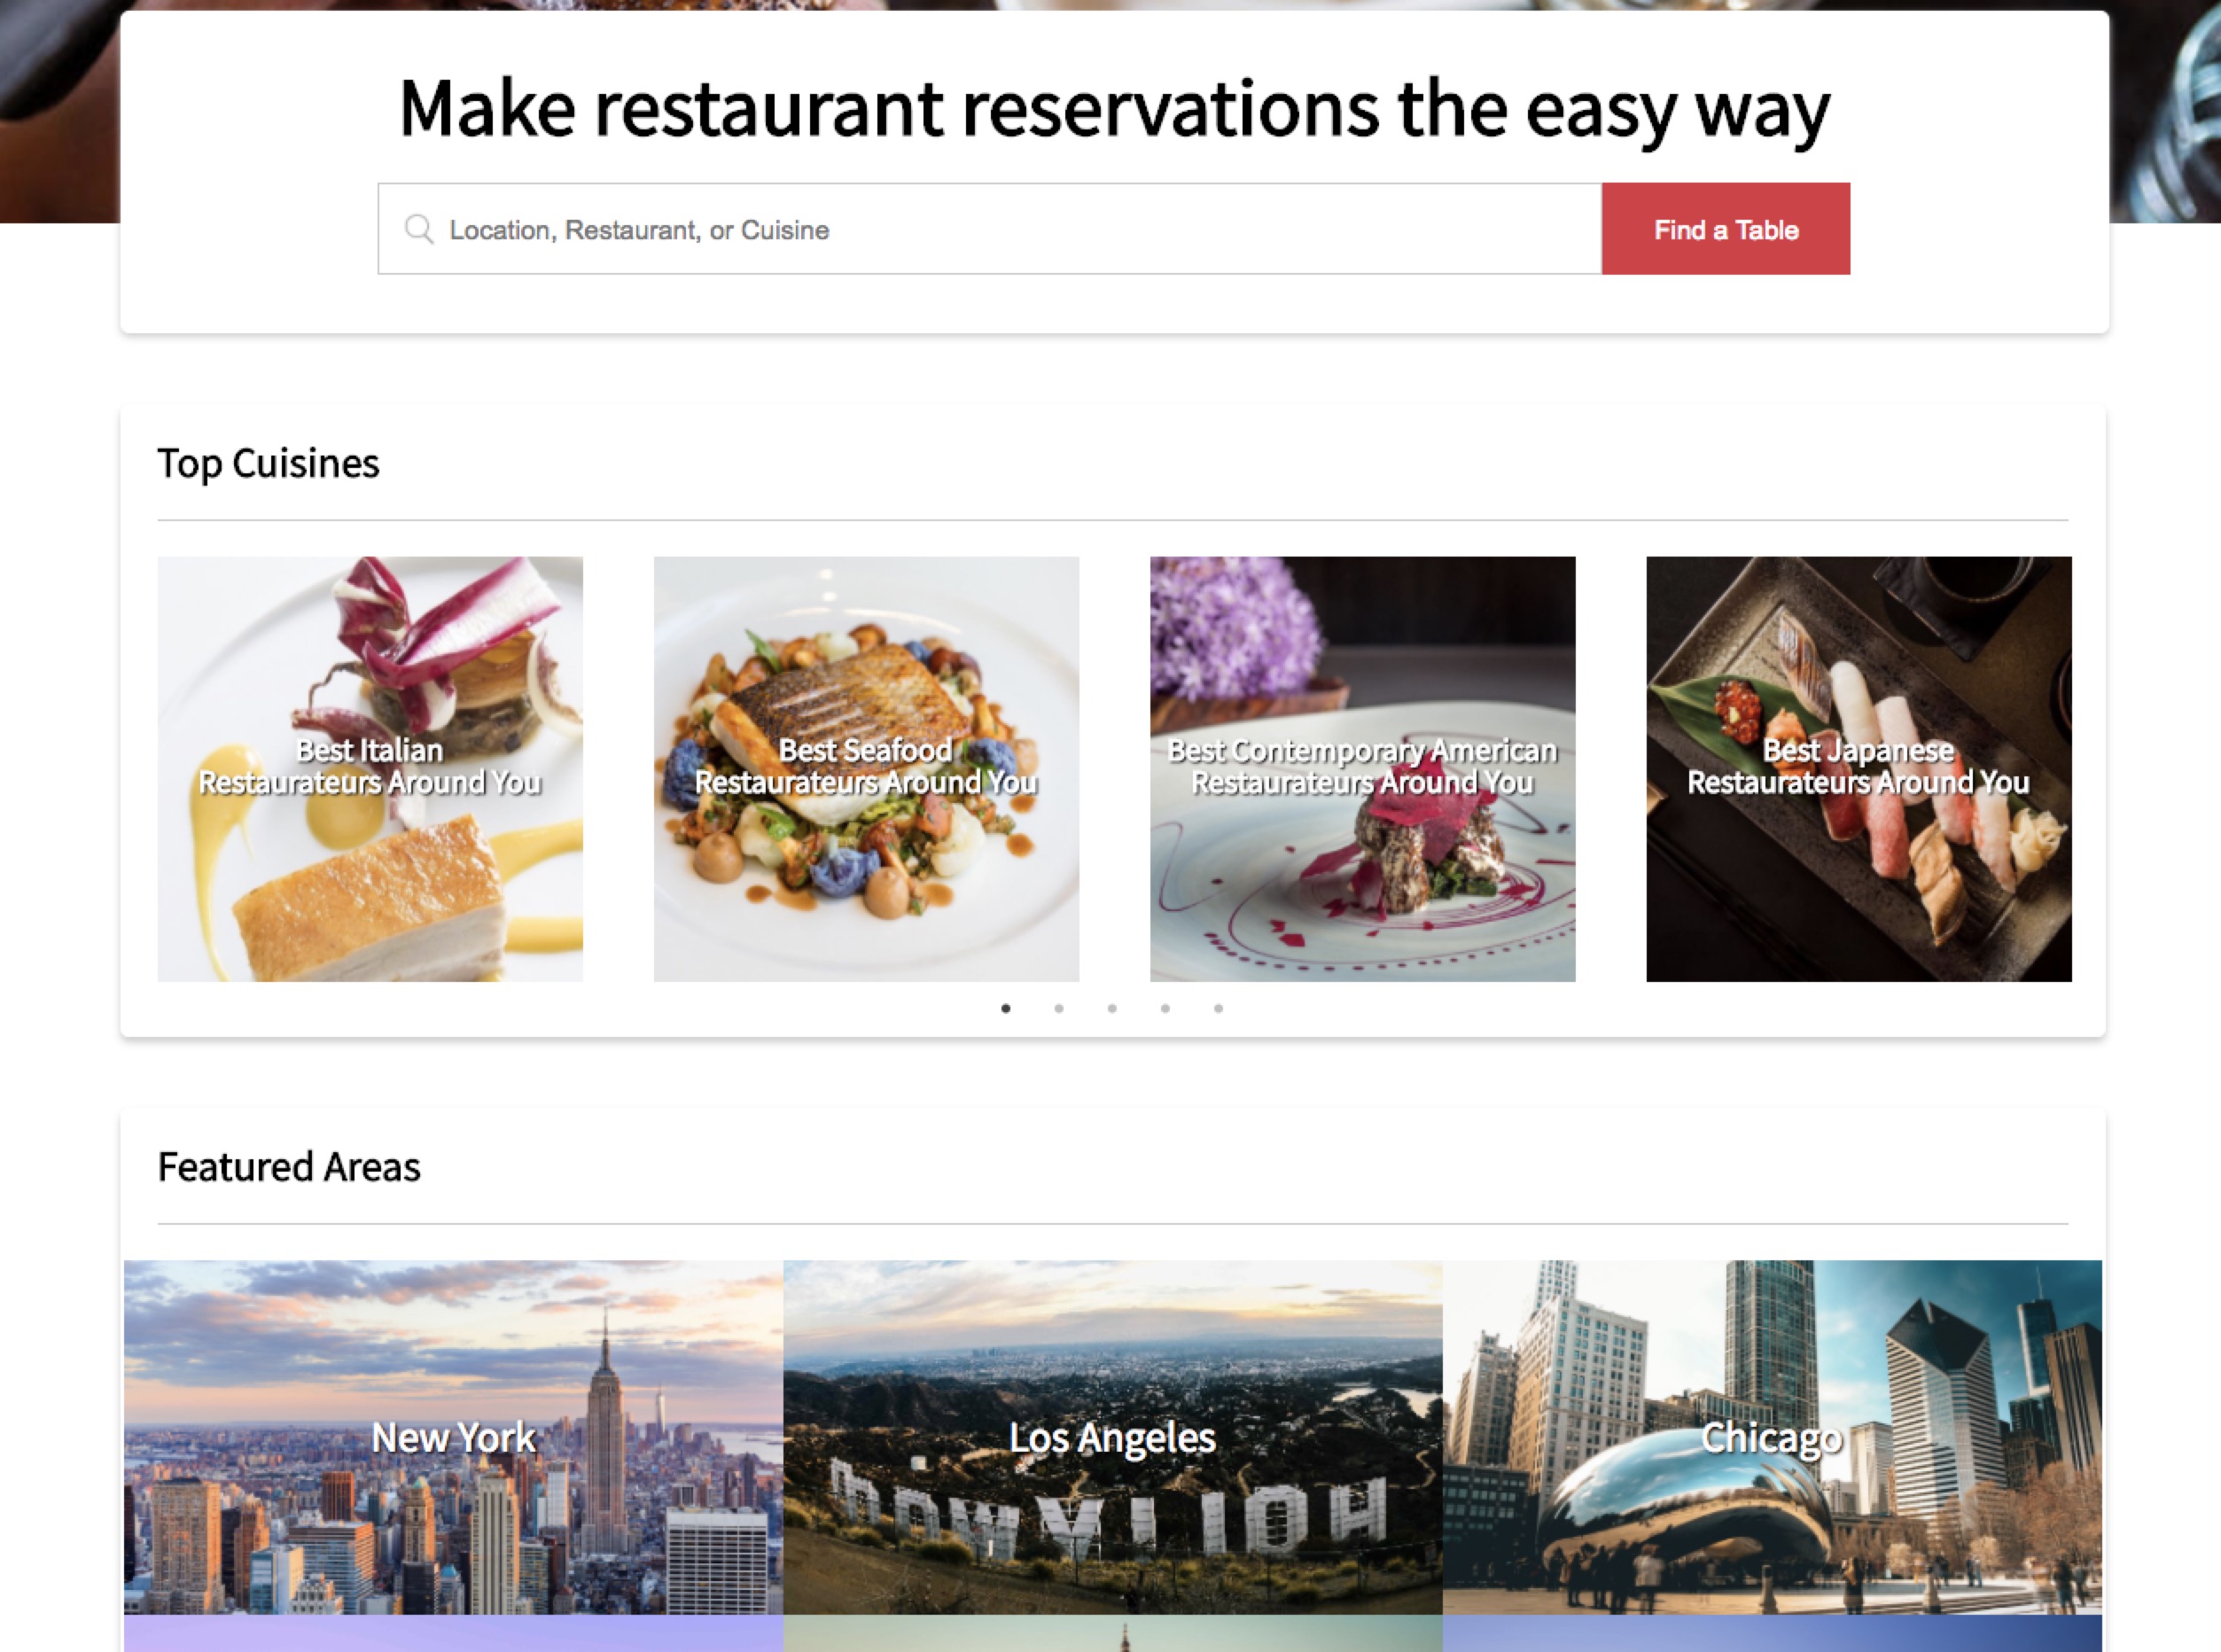Viewport: 2221px width, 1652px height.
Task: Click the Top Cuisines section heading
Action: tap(268, 464)
